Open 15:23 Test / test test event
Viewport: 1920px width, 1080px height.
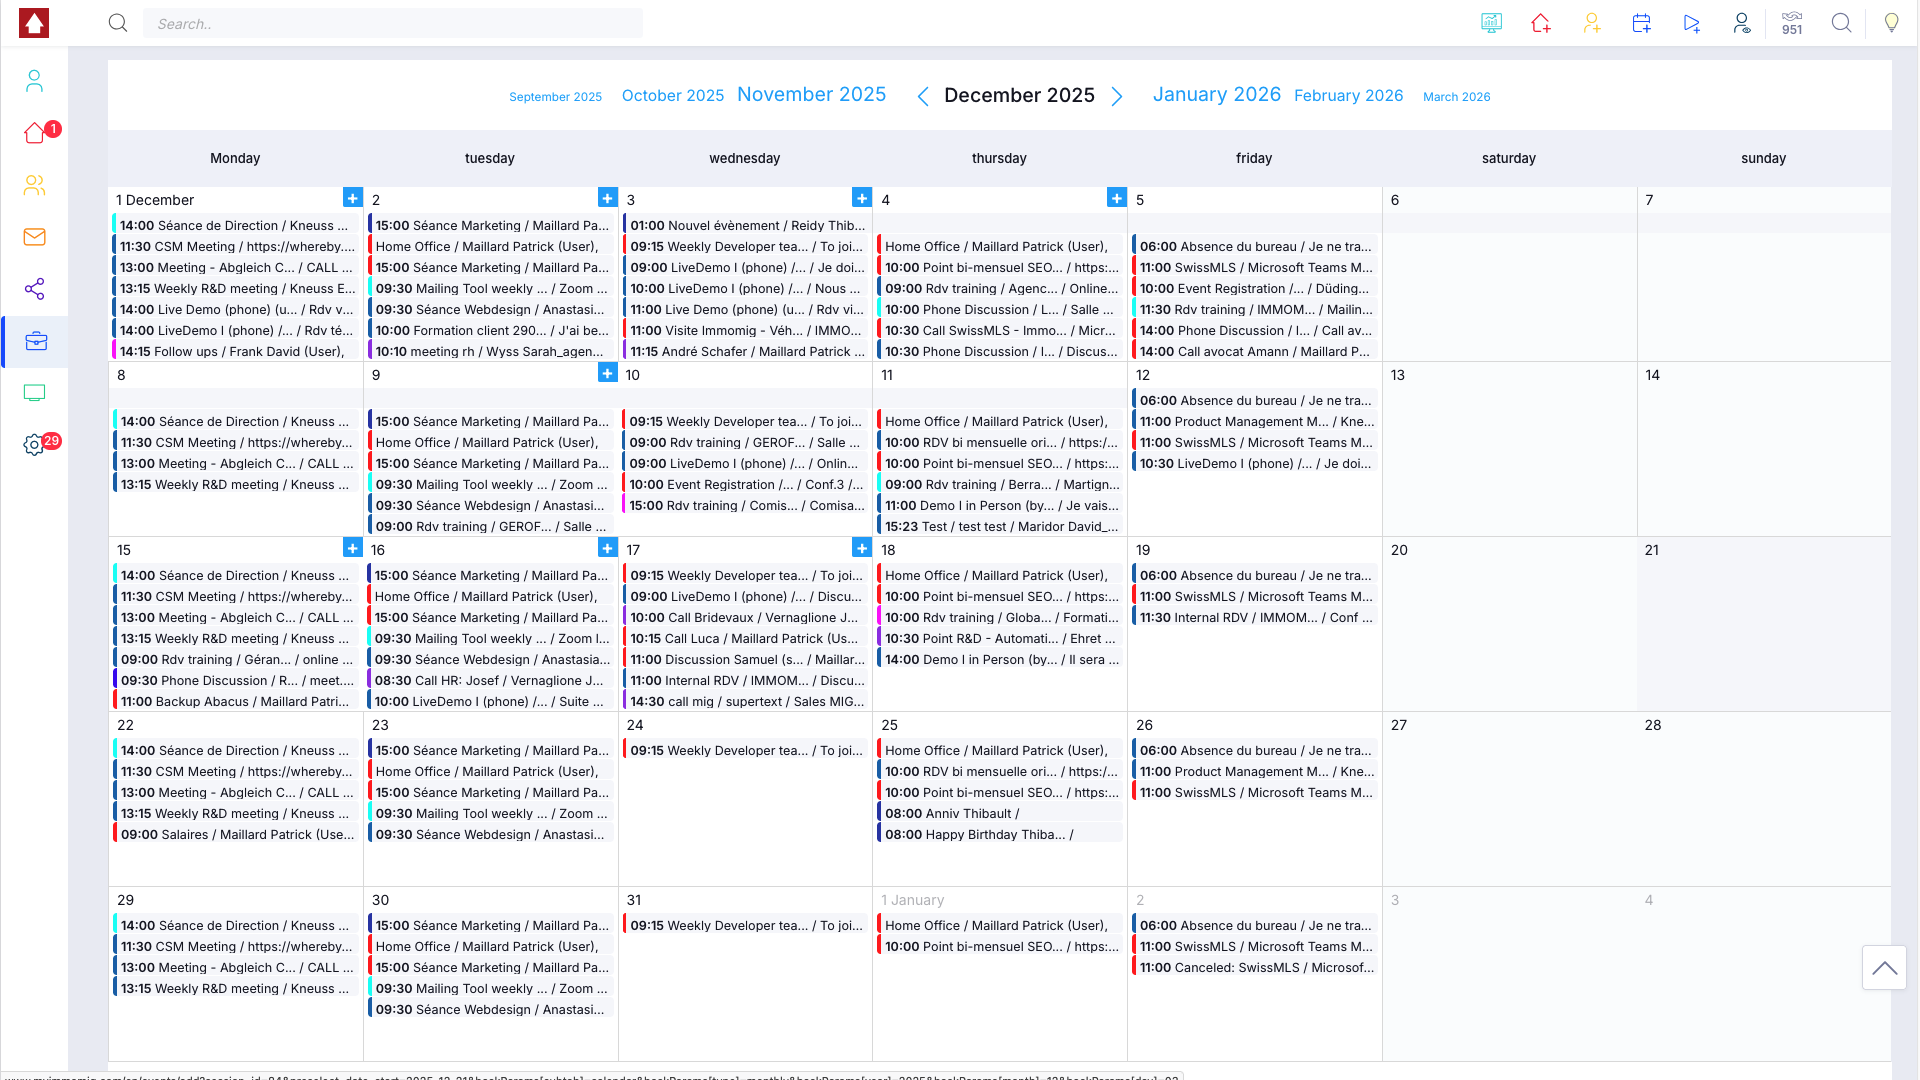(1001, 526)
